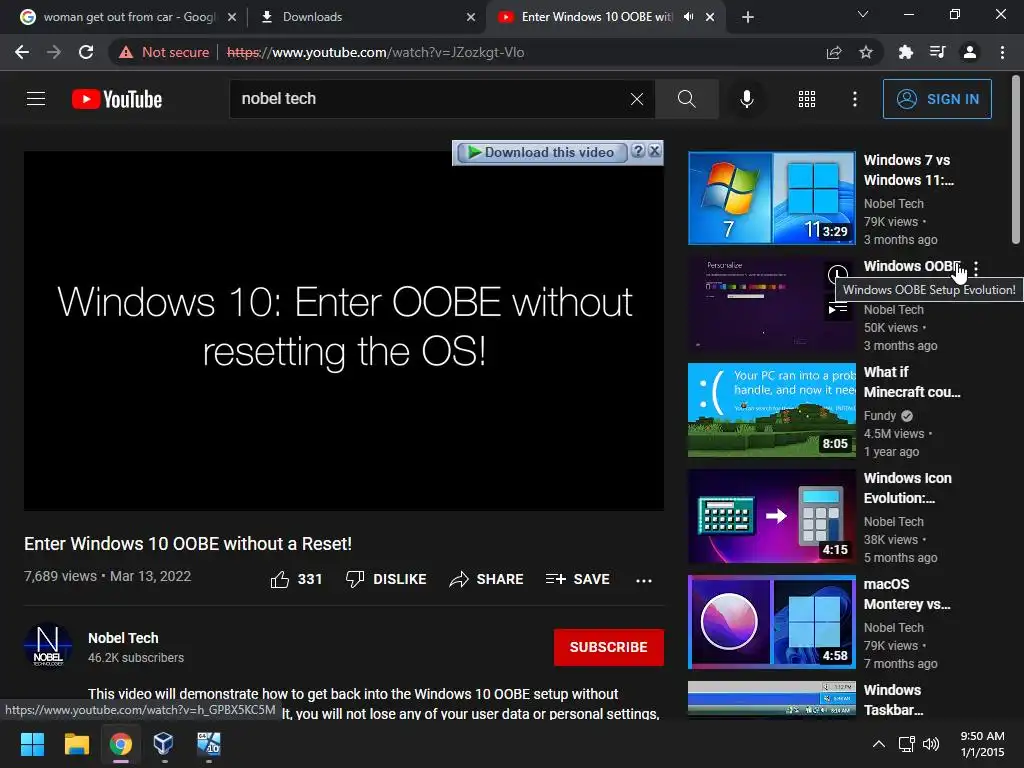Screen dimensions: 1024x768
Task: Click the What if Minecraft title
Action: pyautogui.click(x=912, y=382)
